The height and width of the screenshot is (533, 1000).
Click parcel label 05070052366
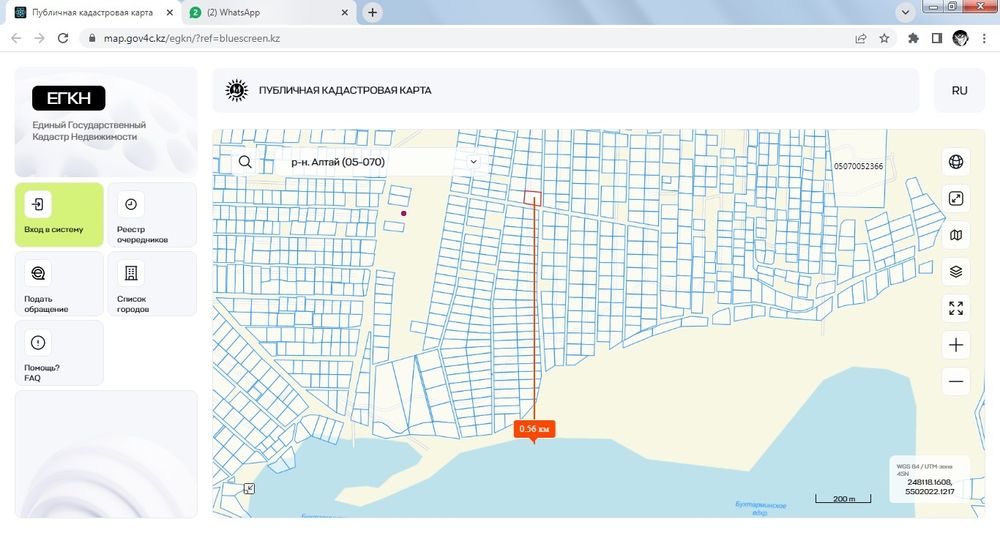(x=858, y=166)
